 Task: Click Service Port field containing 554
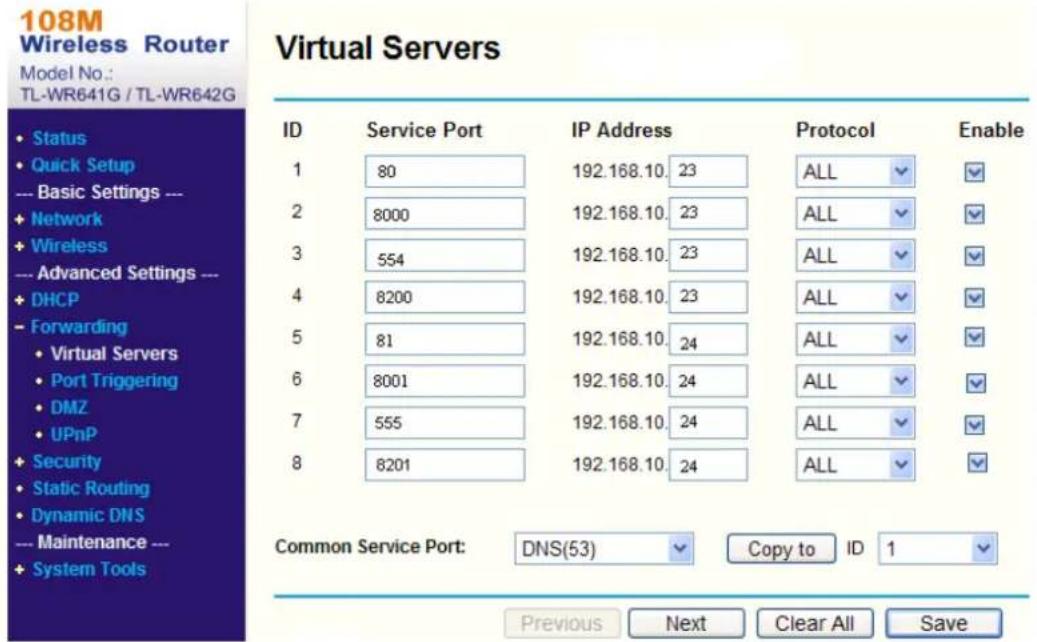444,256
